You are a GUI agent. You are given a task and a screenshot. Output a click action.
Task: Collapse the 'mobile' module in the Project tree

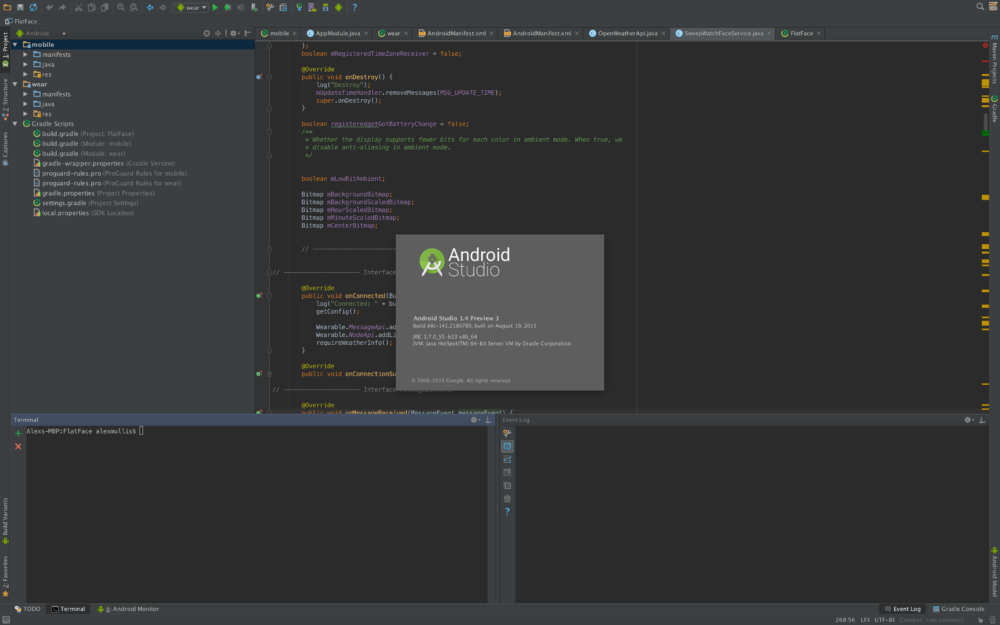pyautogui.click(x=16, y=44)
